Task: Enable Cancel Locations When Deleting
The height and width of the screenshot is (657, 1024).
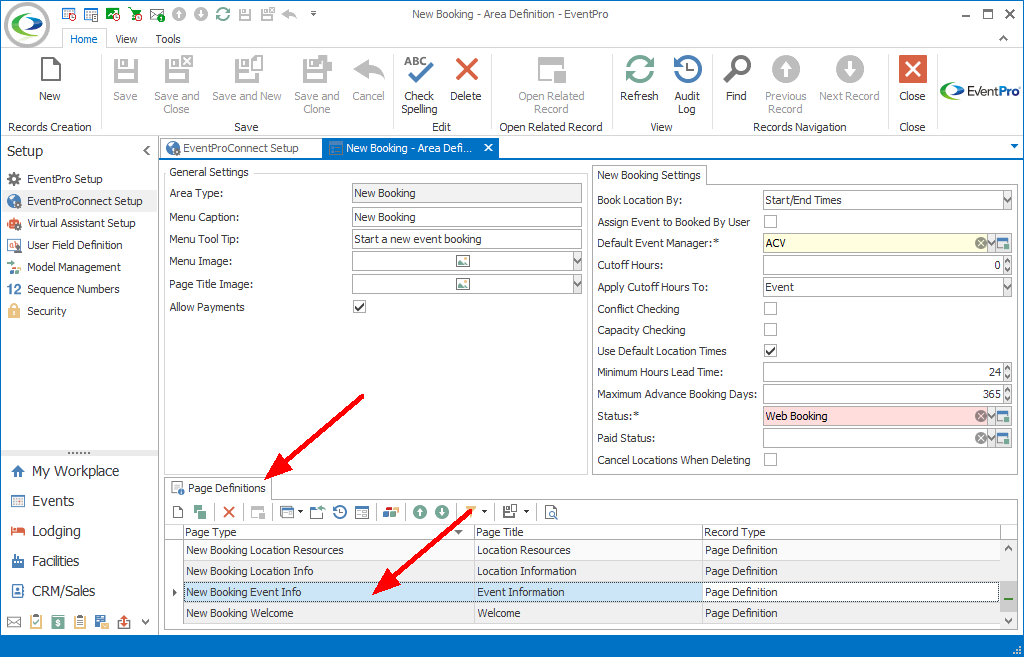Action: click(771, 460)
